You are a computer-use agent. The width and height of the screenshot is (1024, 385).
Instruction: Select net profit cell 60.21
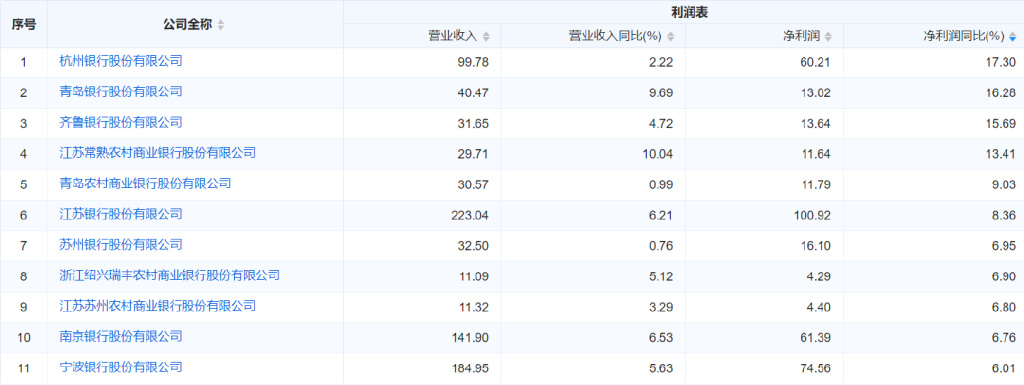(x=816, y=62)
